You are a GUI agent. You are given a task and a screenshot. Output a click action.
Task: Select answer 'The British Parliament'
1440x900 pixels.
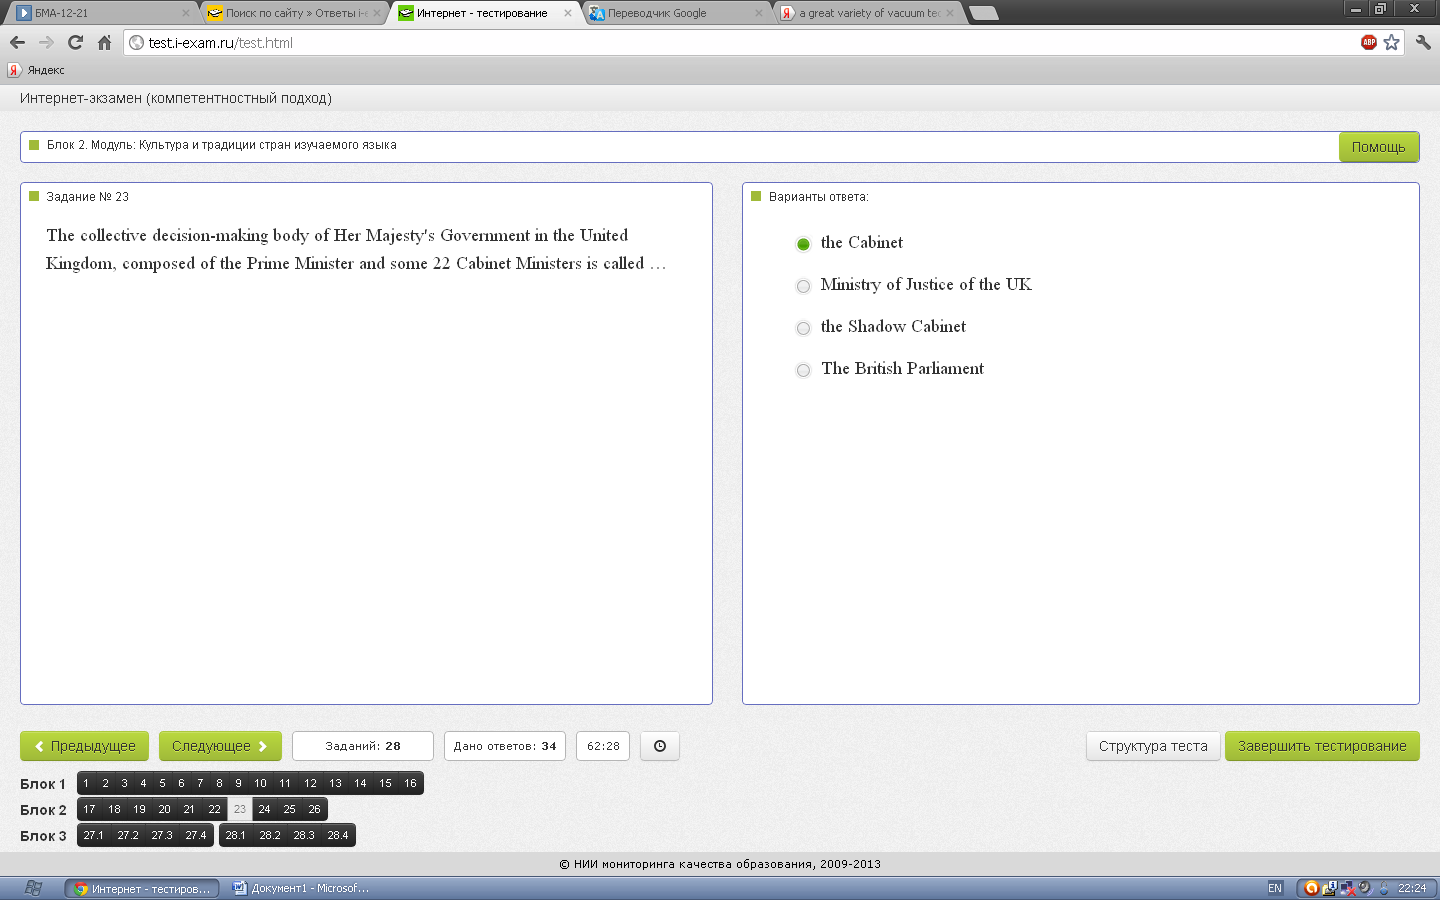click(803, 370)
